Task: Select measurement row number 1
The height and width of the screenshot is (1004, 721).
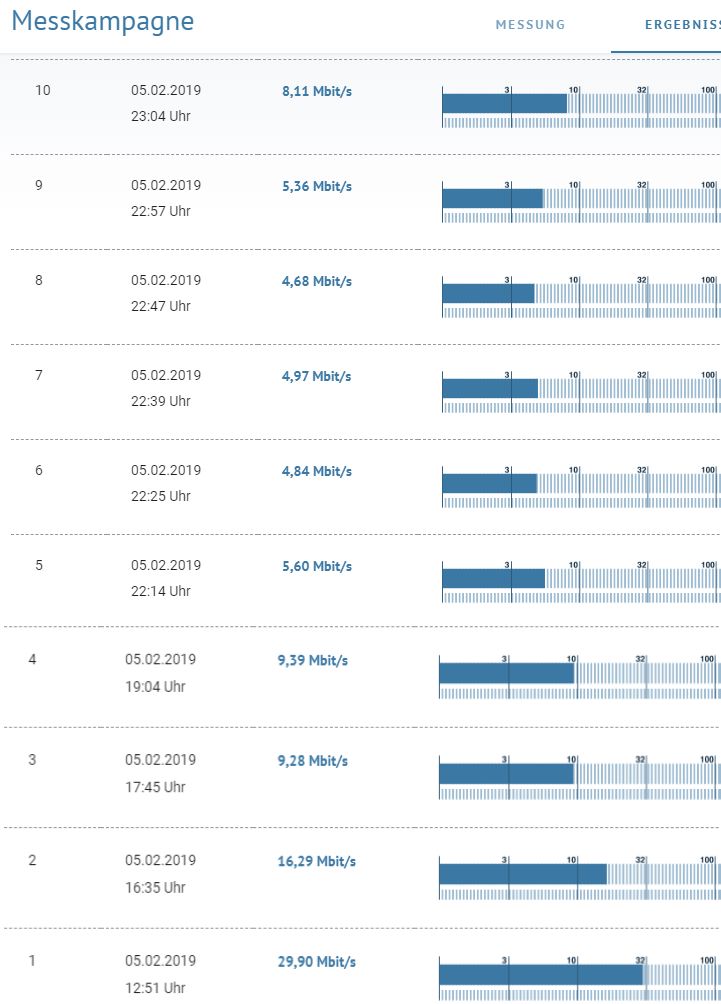Action: point(32,960)
